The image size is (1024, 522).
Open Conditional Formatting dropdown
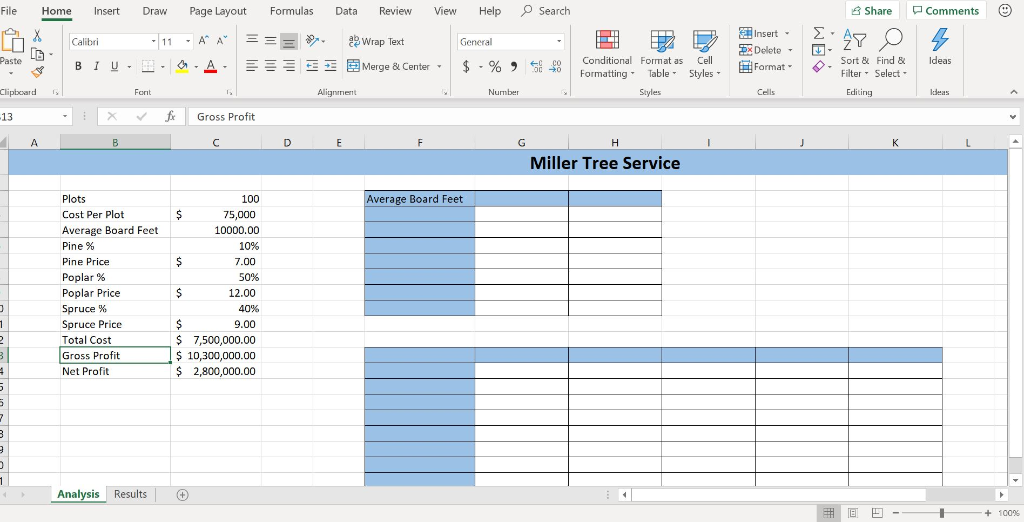(x=607, y=54)
